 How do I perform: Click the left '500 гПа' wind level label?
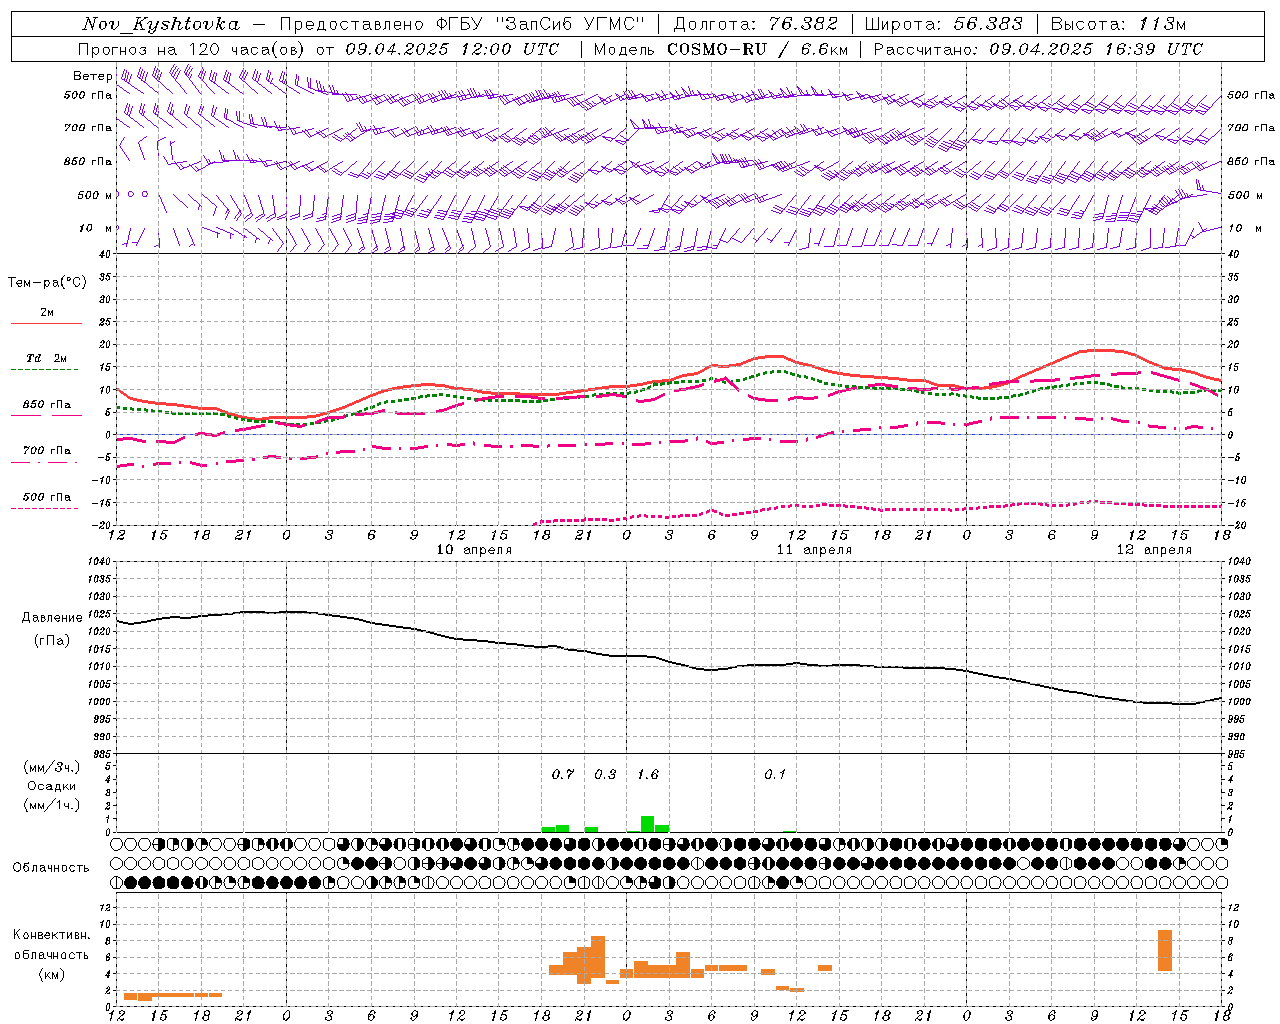[x=88, y=95]
